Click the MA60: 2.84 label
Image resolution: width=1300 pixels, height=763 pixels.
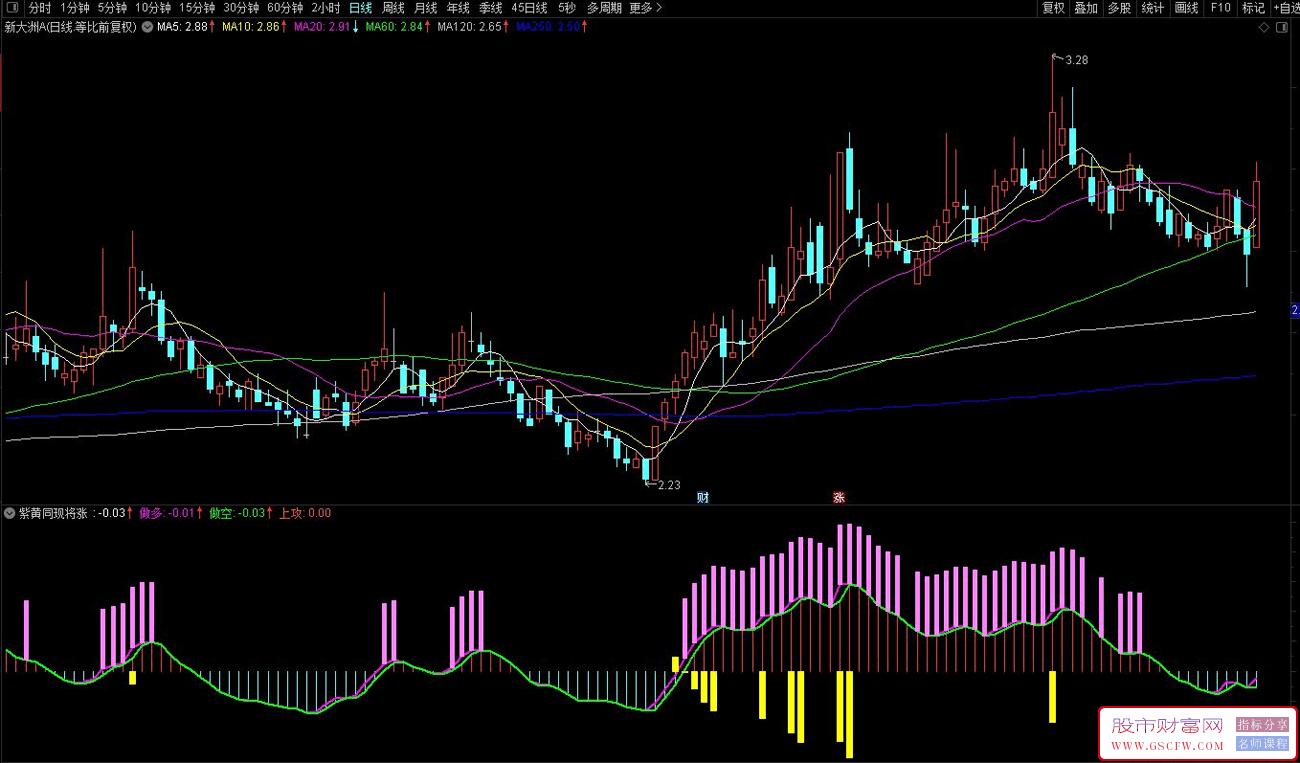click(394, 28)
